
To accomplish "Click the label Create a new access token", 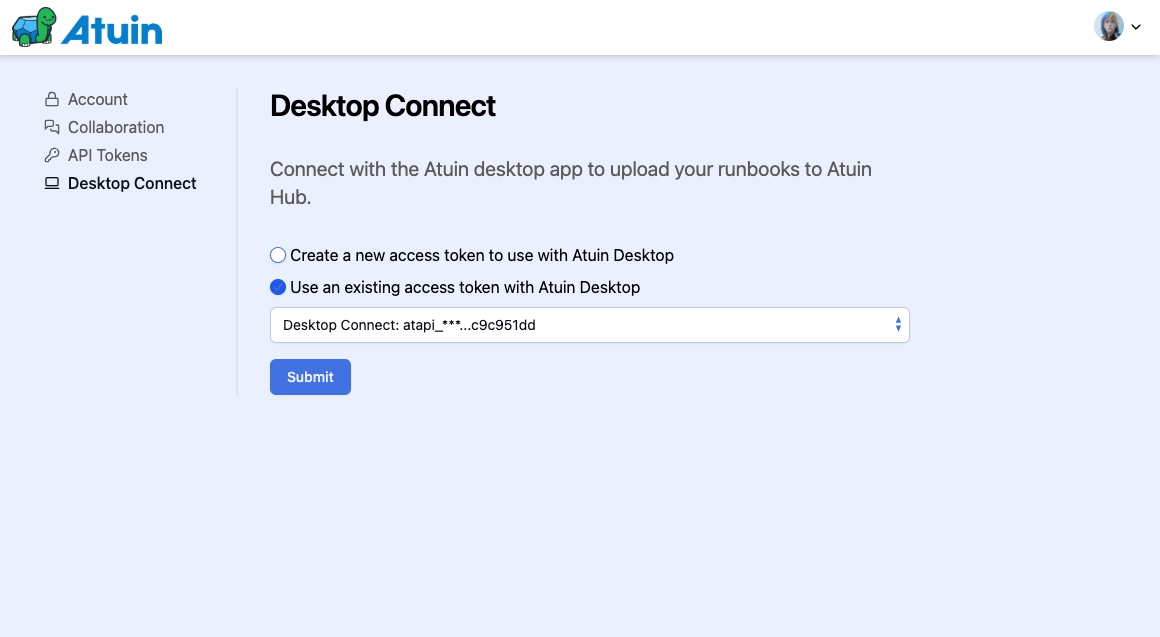I will pos(482,255).
